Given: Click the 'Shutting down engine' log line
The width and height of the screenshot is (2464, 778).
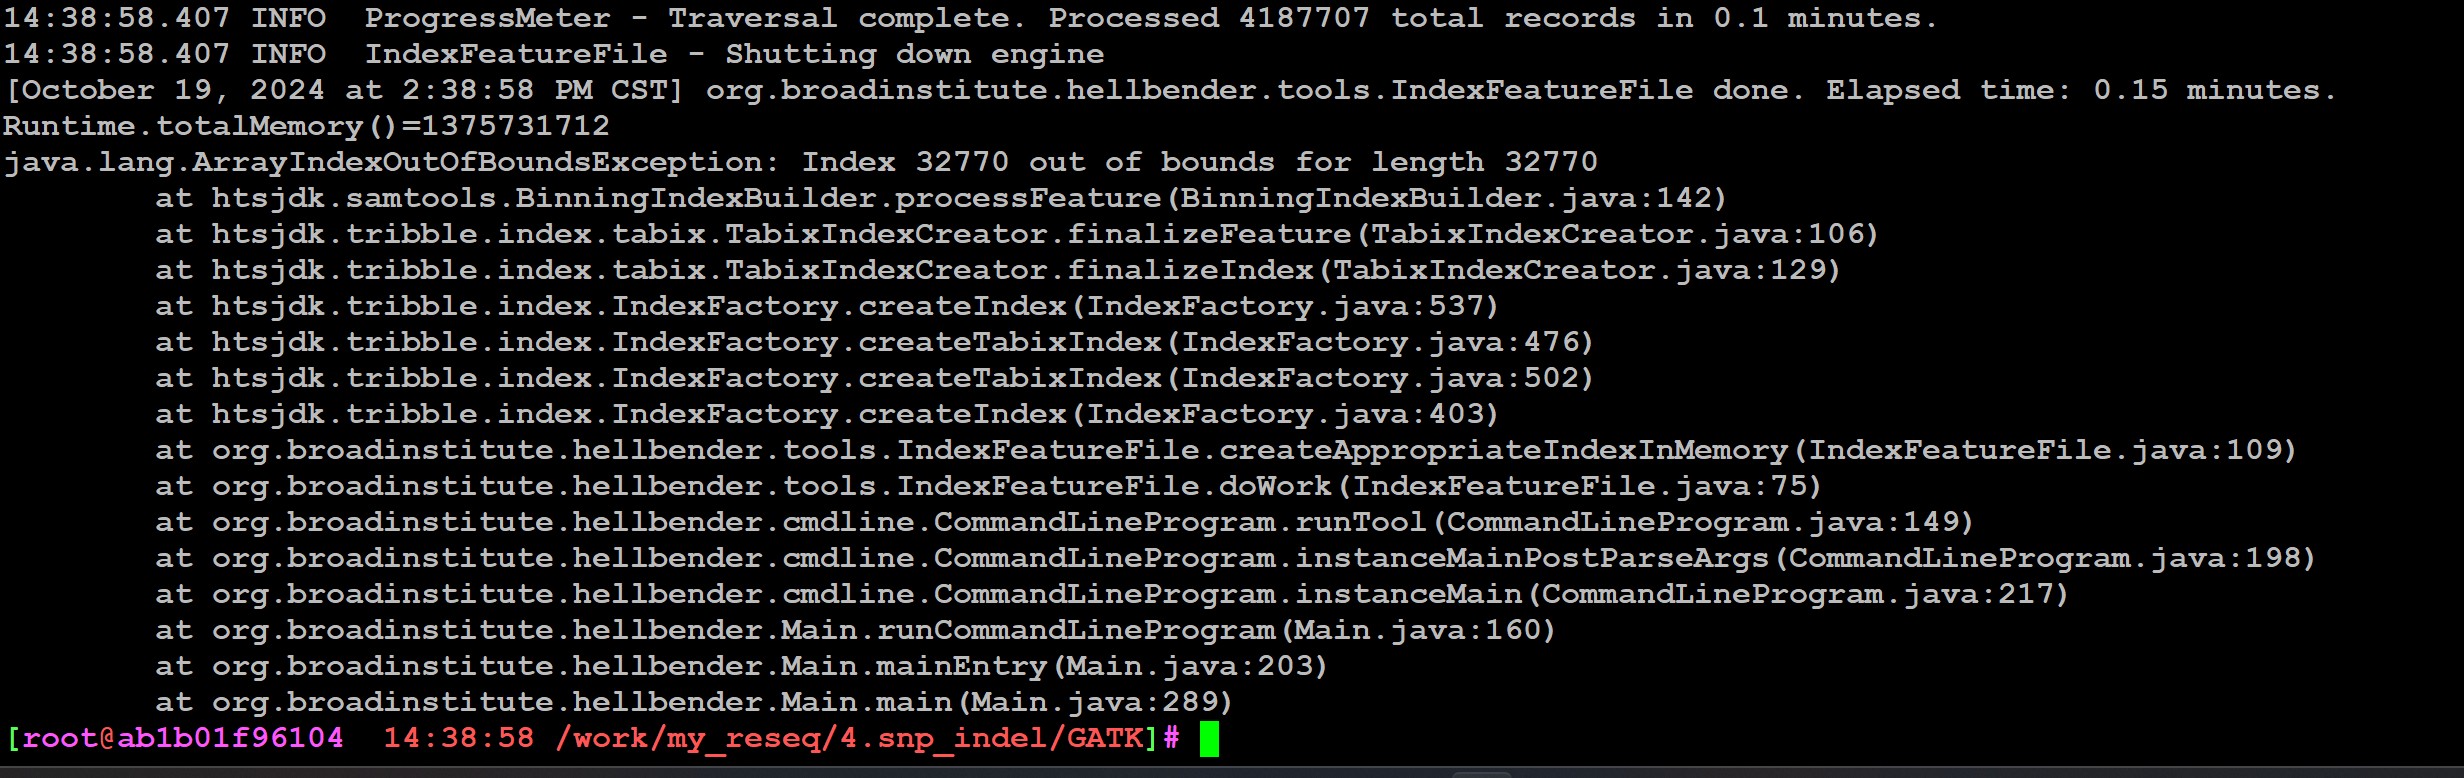Looking at the screenshot, I should click(554, 54).
